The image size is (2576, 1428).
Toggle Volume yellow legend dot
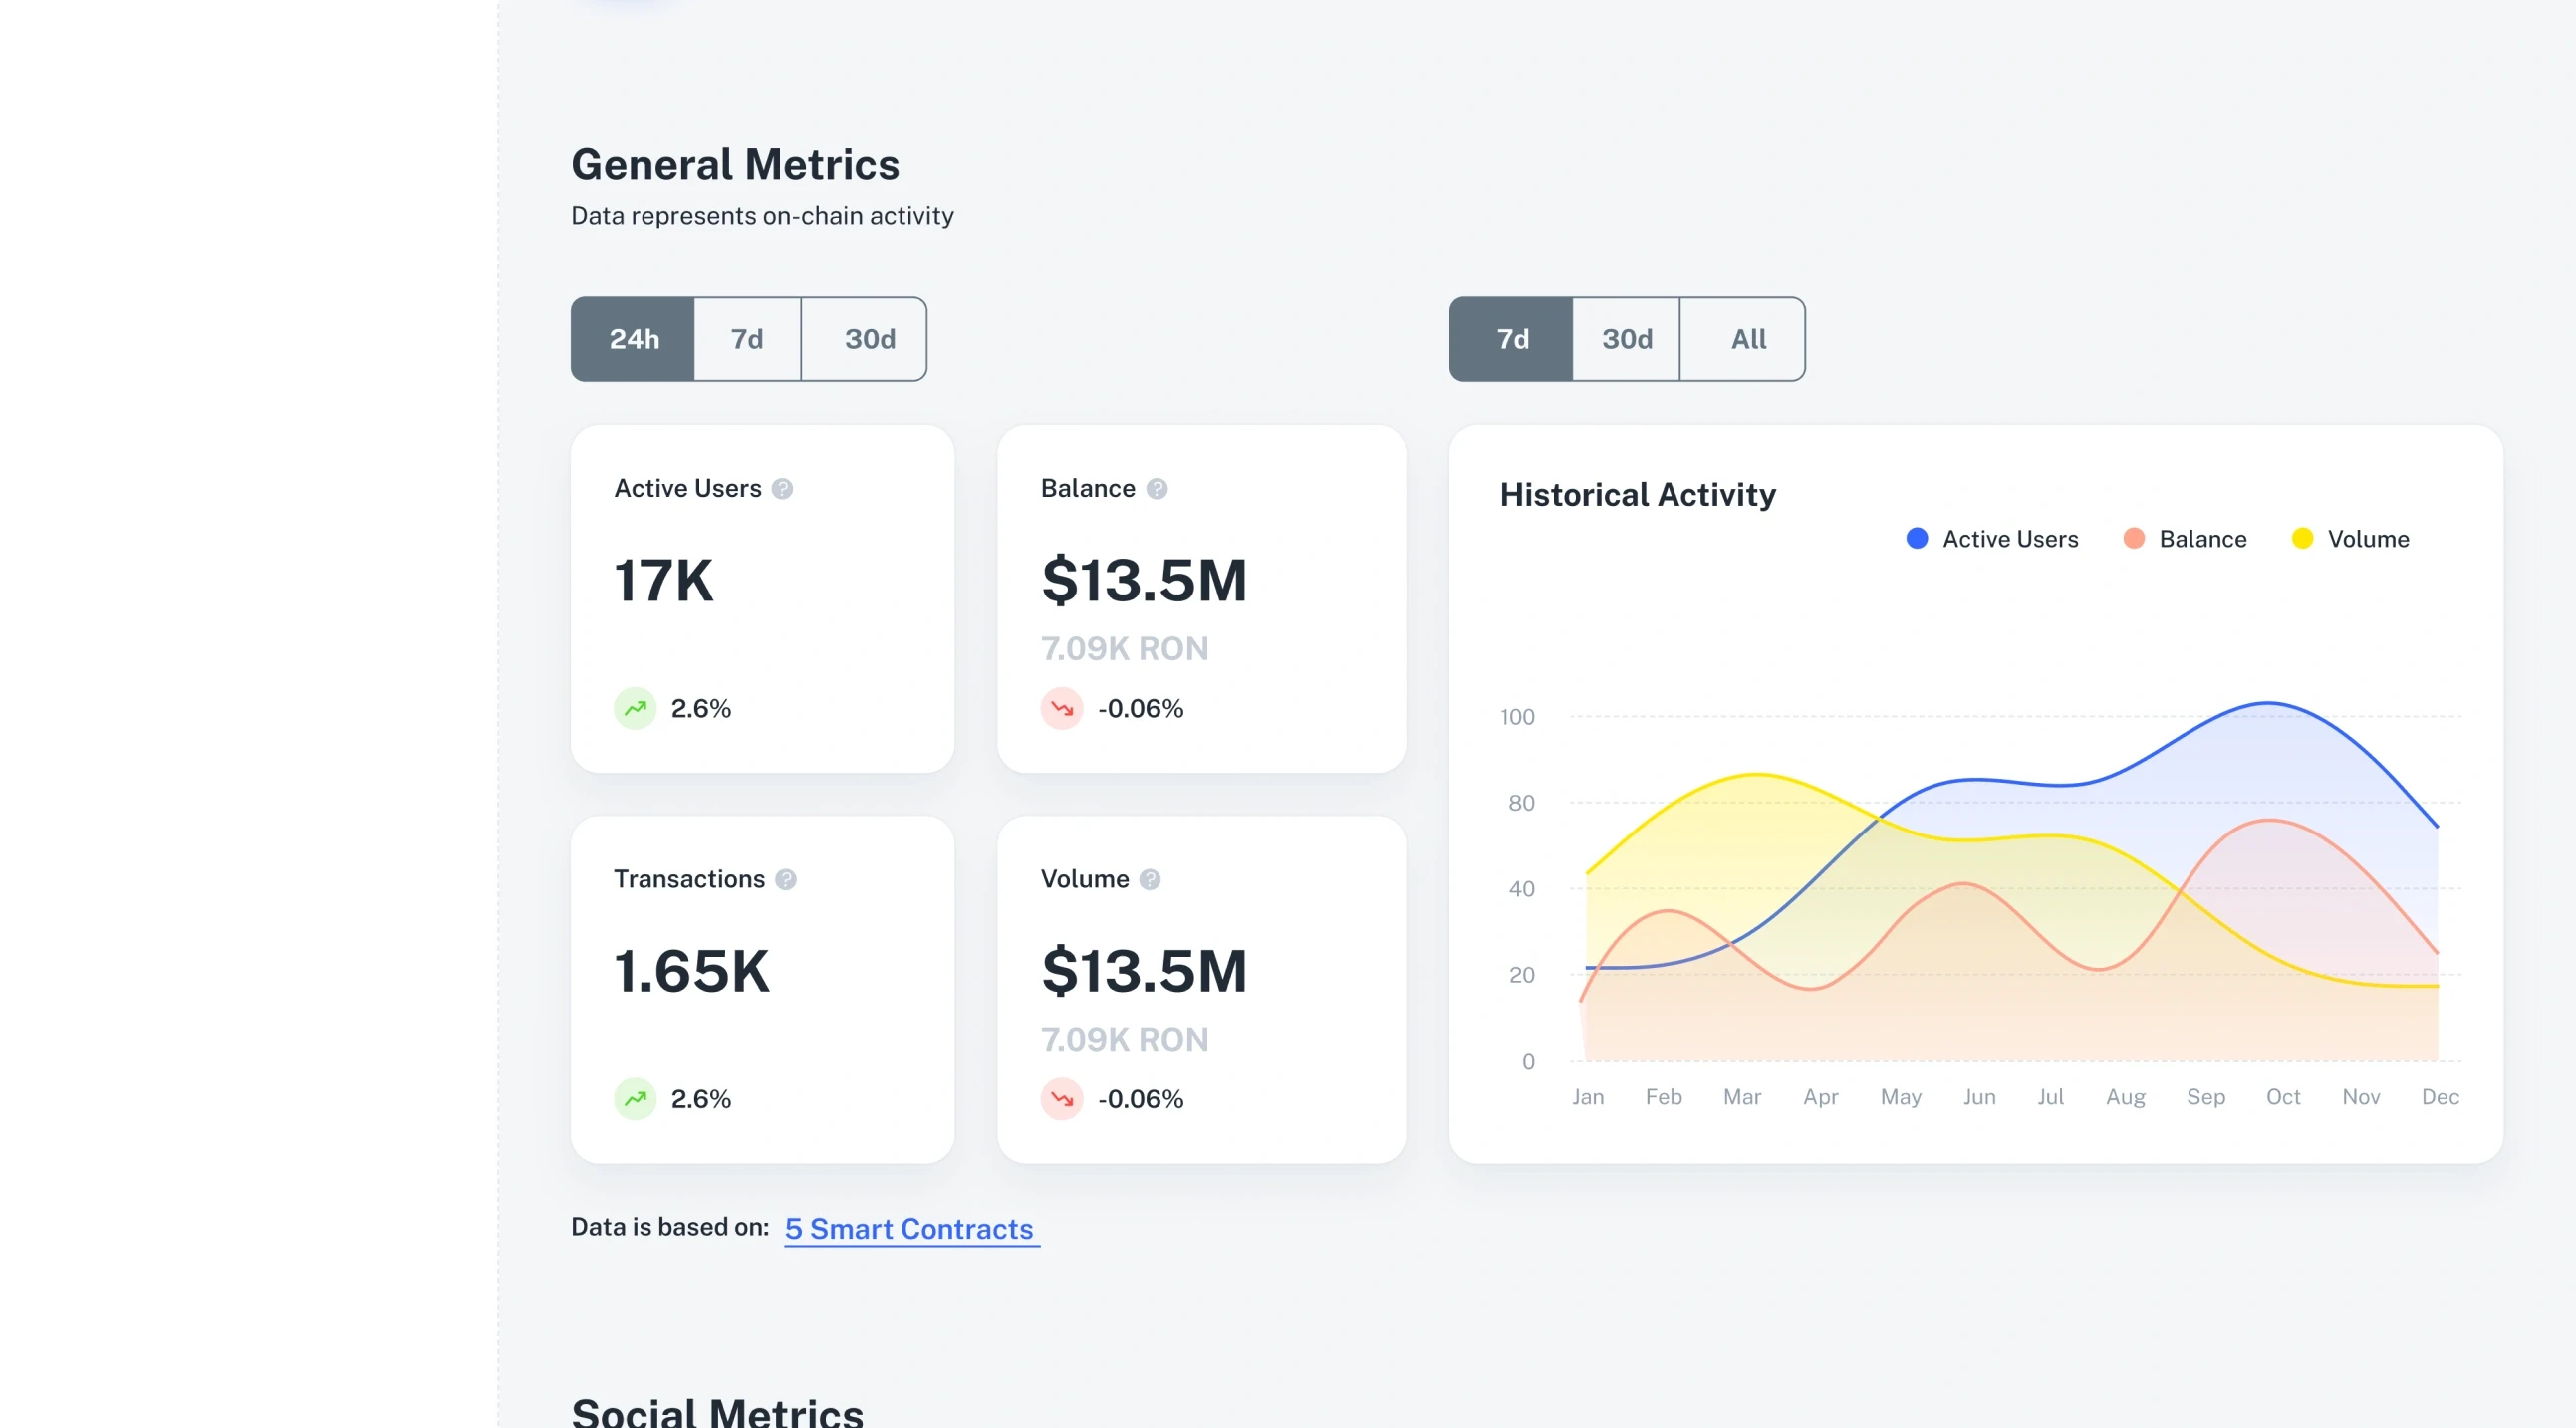coord(2303,539)
